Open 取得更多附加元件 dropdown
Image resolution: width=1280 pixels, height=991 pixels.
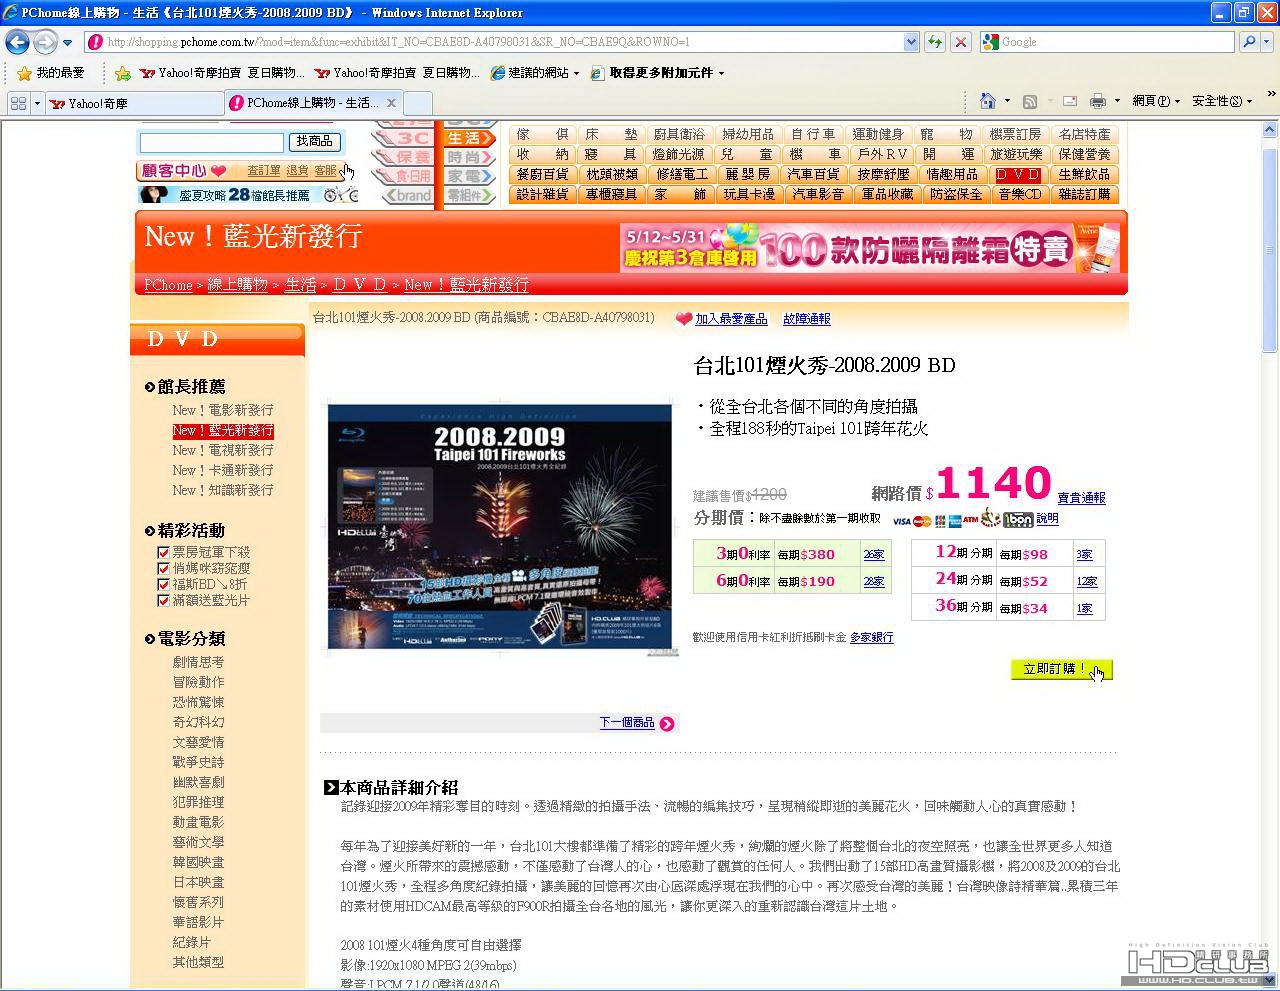tap(657, 73)
